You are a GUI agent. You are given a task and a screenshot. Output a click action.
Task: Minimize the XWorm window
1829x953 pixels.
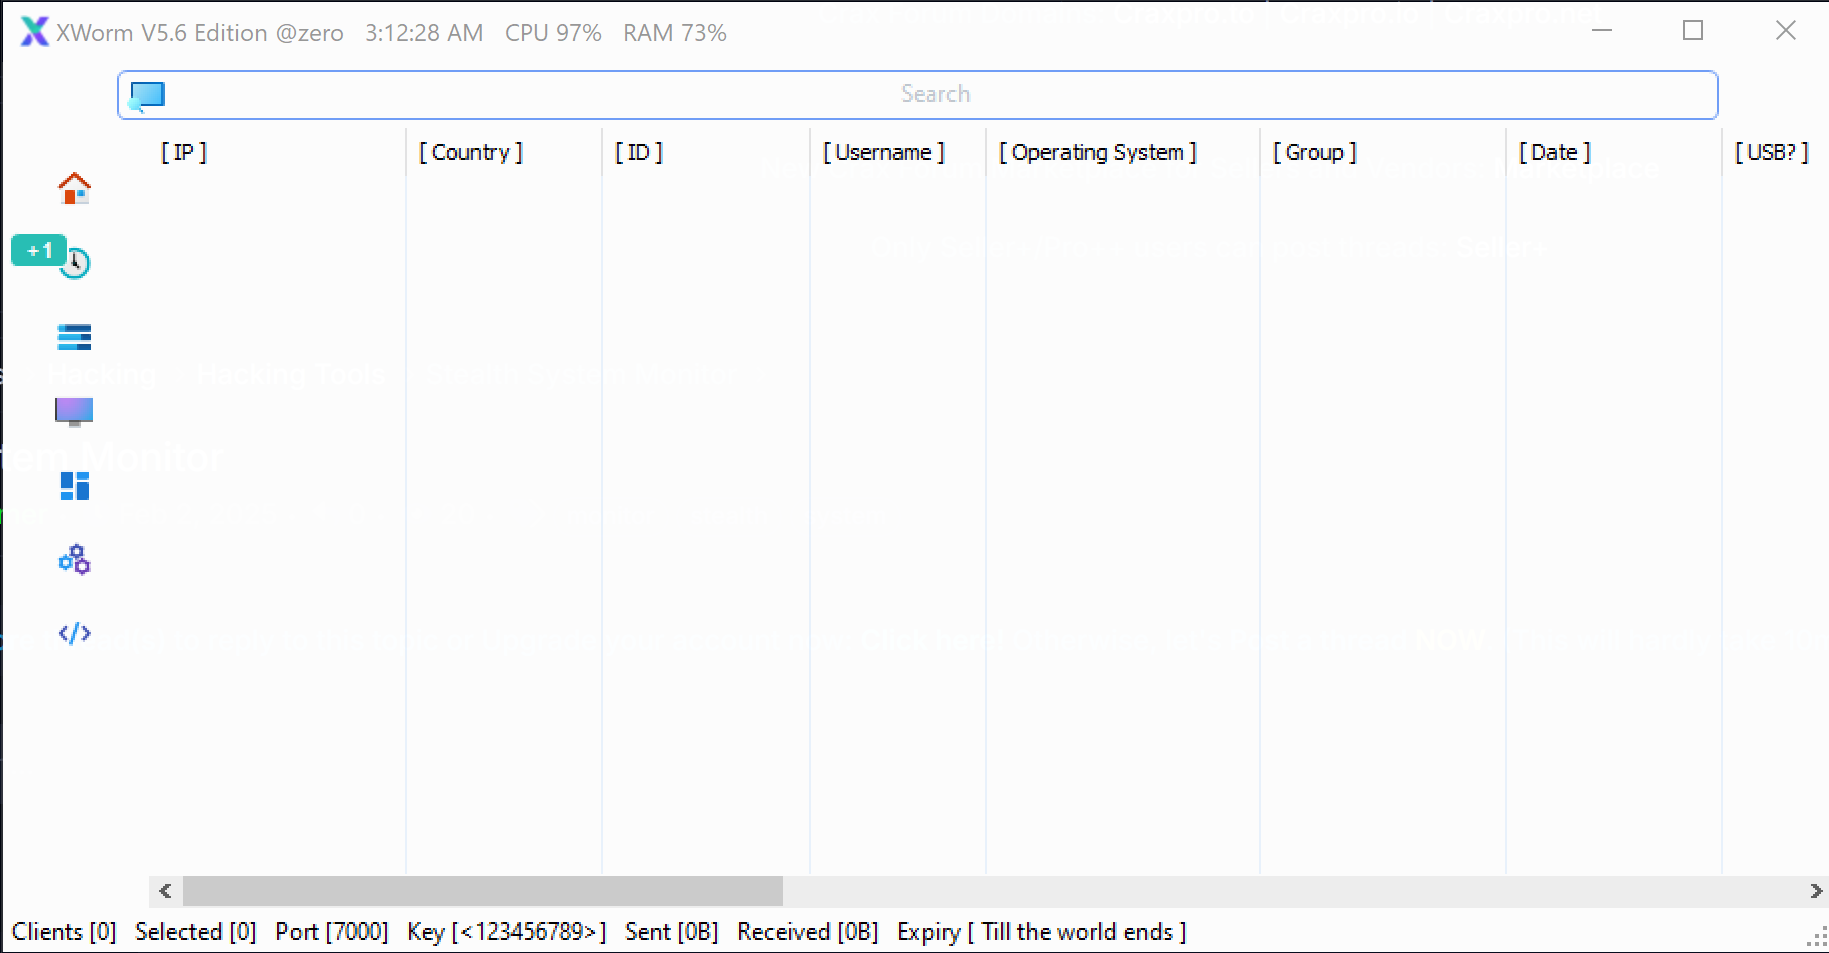click(x=1602, y=31)
